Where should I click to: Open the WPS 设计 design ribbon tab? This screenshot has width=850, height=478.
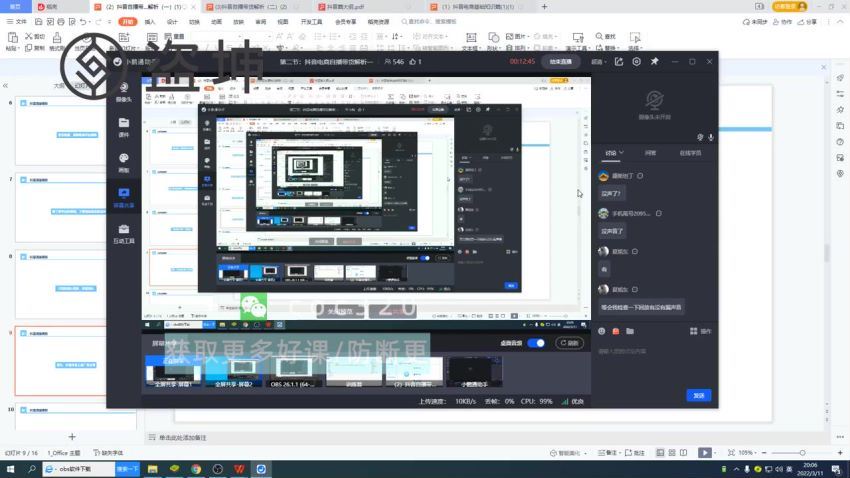point(172,22)
